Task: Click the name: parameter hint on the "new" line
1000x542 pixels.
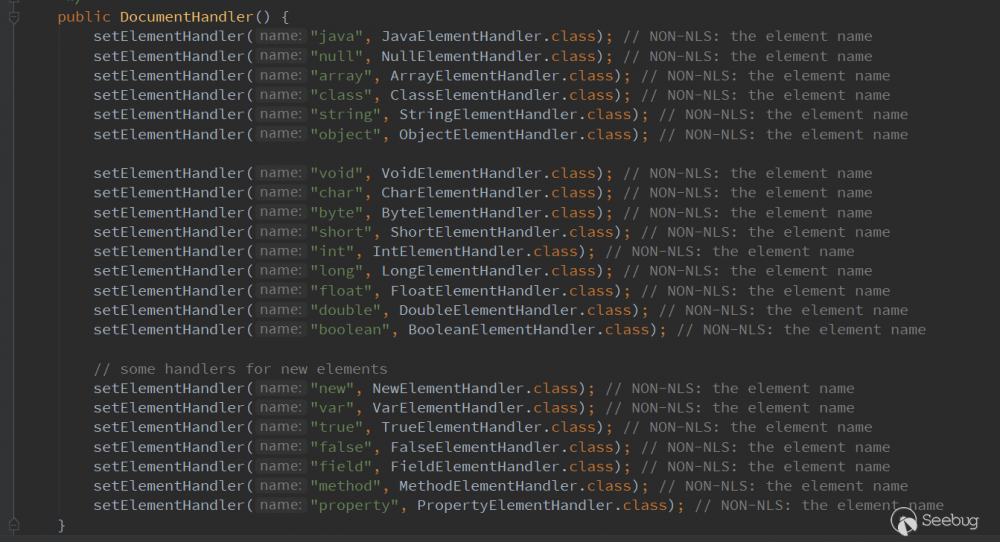Action: tap(281, 388)
